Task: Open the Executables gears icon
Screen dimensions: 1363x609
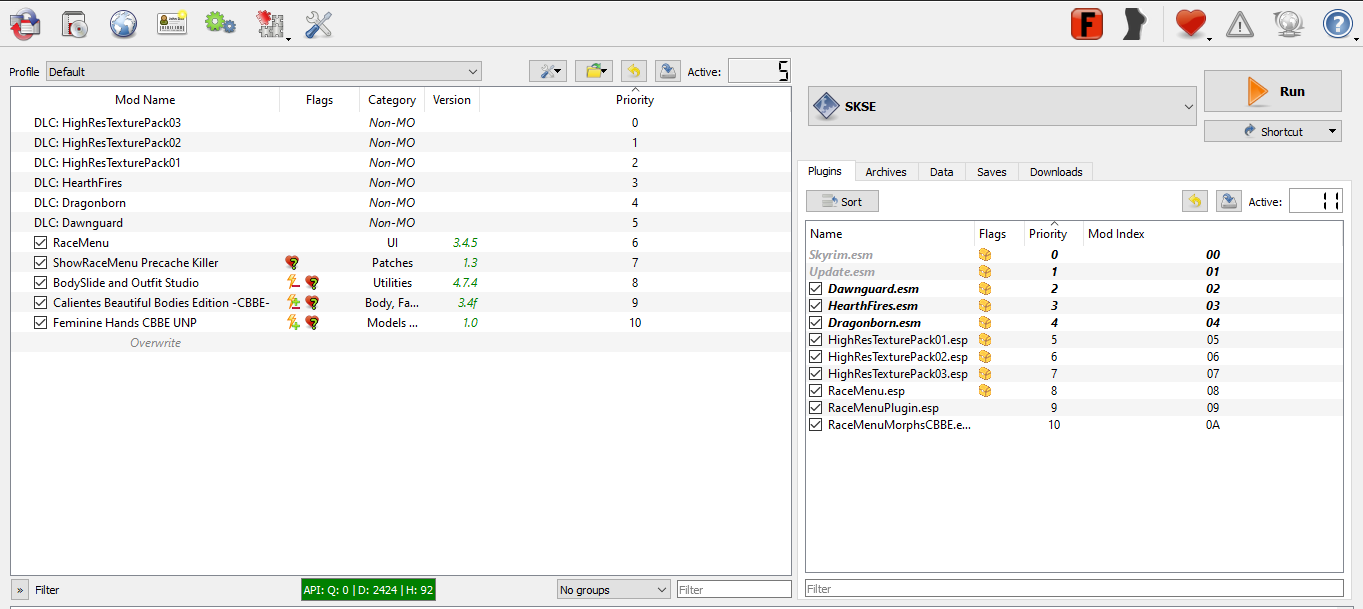Action: 220,24
